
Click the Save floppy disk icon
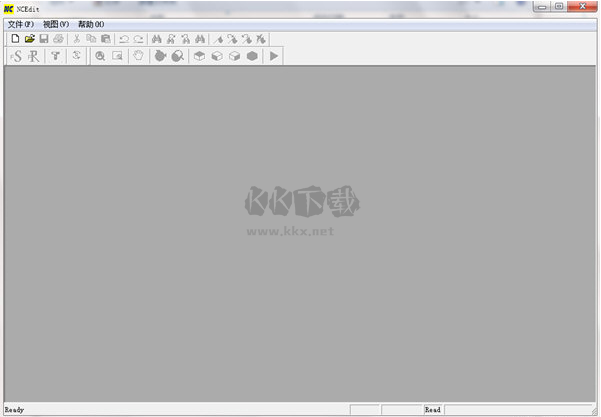[44, 39]
